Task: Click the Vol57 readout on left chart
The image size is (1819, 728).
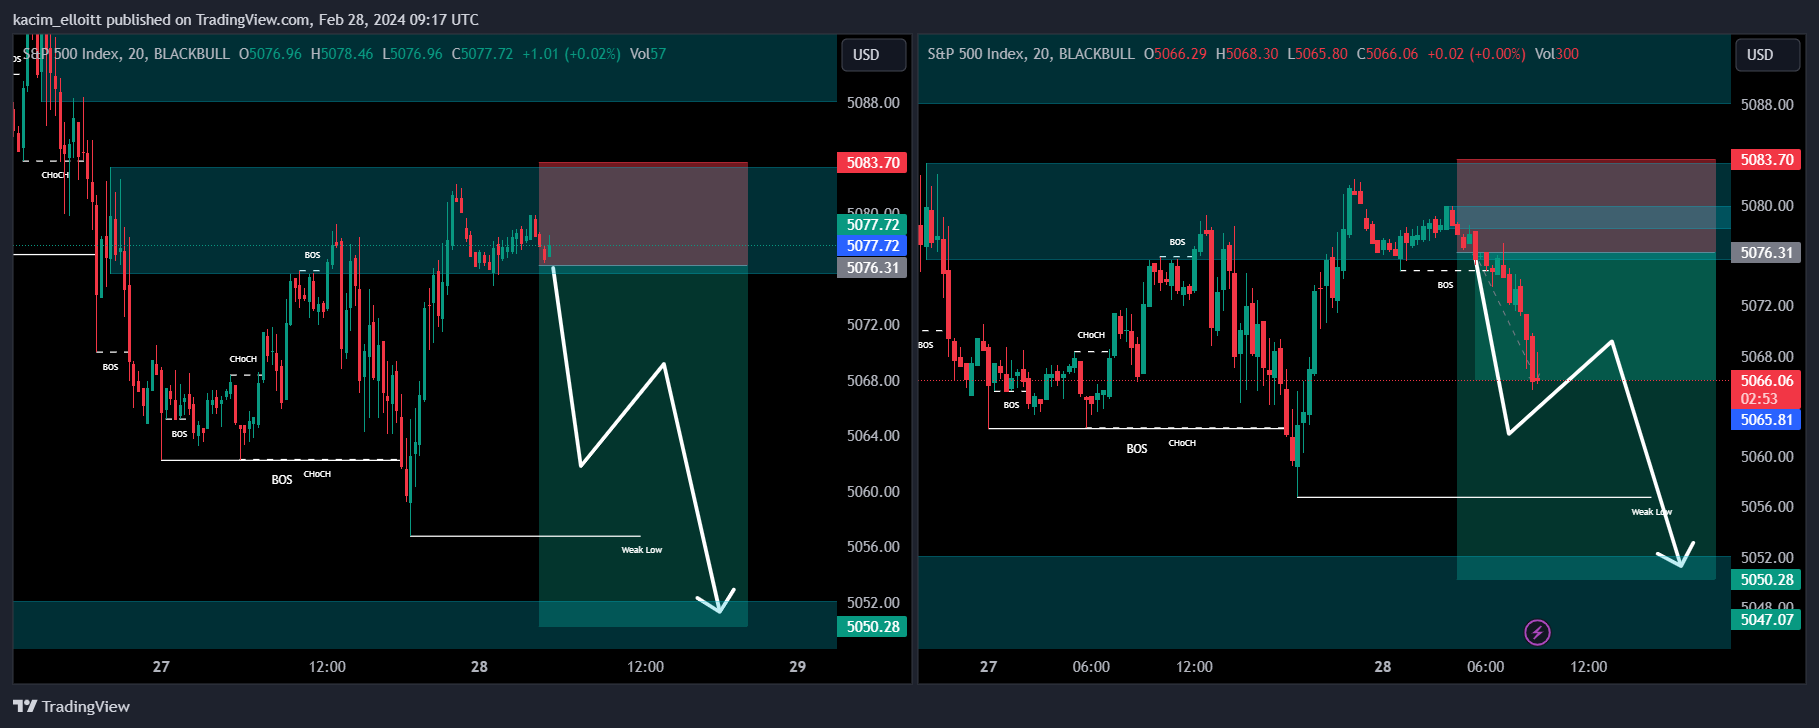Action: coord(648,54)
